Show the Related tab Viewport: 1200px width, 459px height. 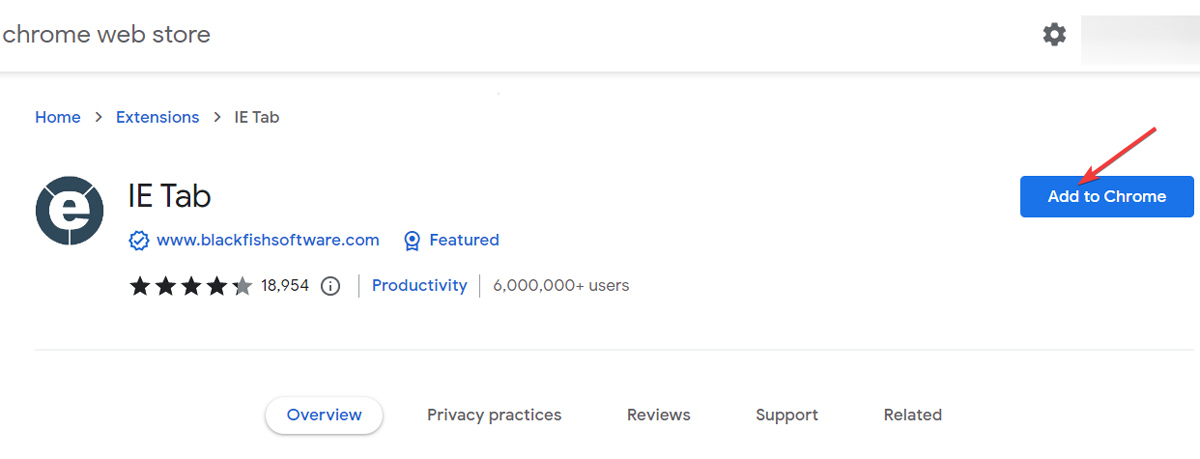click(912, 415)
